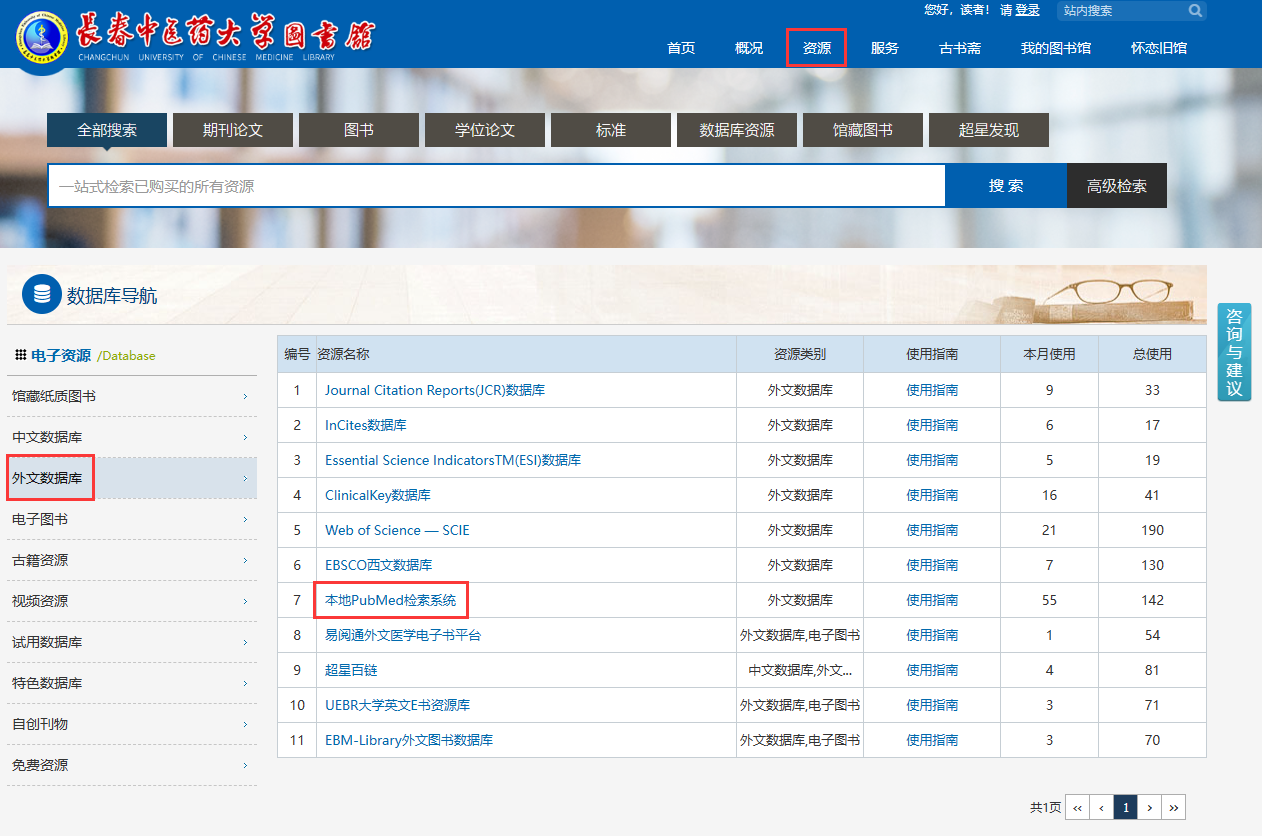Click the library logo emblem

[41, 37]
